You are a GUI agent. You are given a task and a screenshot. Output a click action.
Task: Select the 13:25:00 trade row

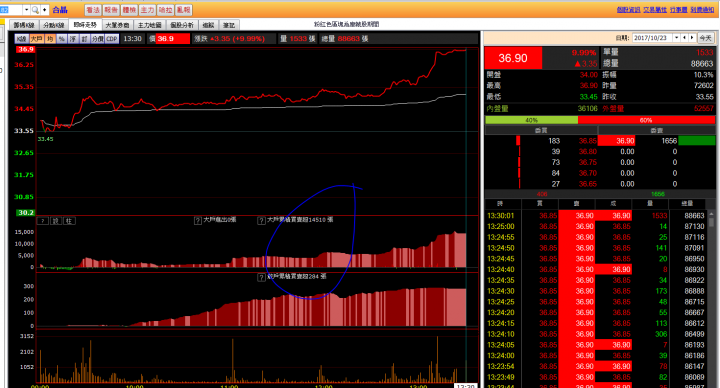pos(596,226)
